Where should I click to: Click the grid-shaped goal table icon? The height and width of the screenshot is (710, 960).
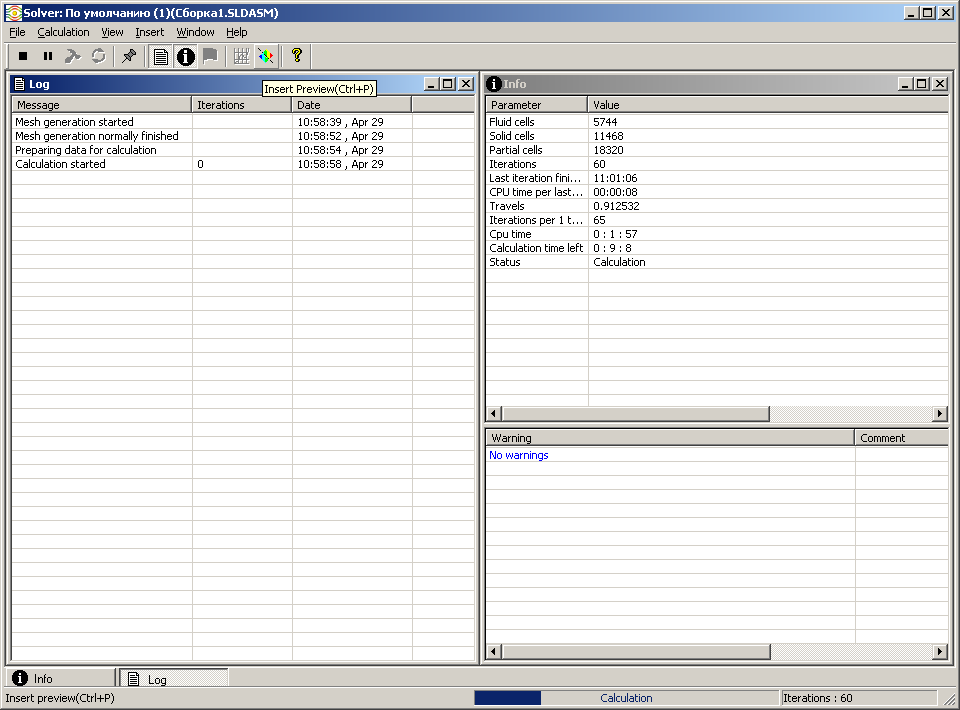coord(241,56)
